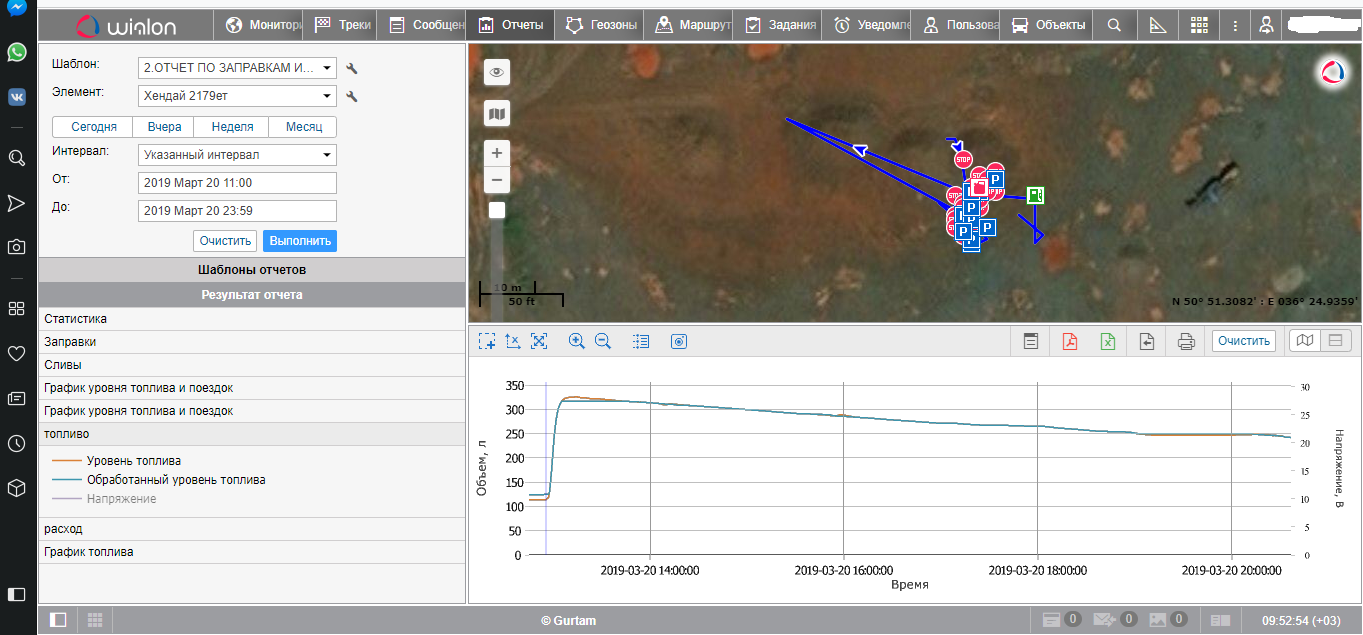Open WhatsApp in the browser sidebar

pos(17,52)
